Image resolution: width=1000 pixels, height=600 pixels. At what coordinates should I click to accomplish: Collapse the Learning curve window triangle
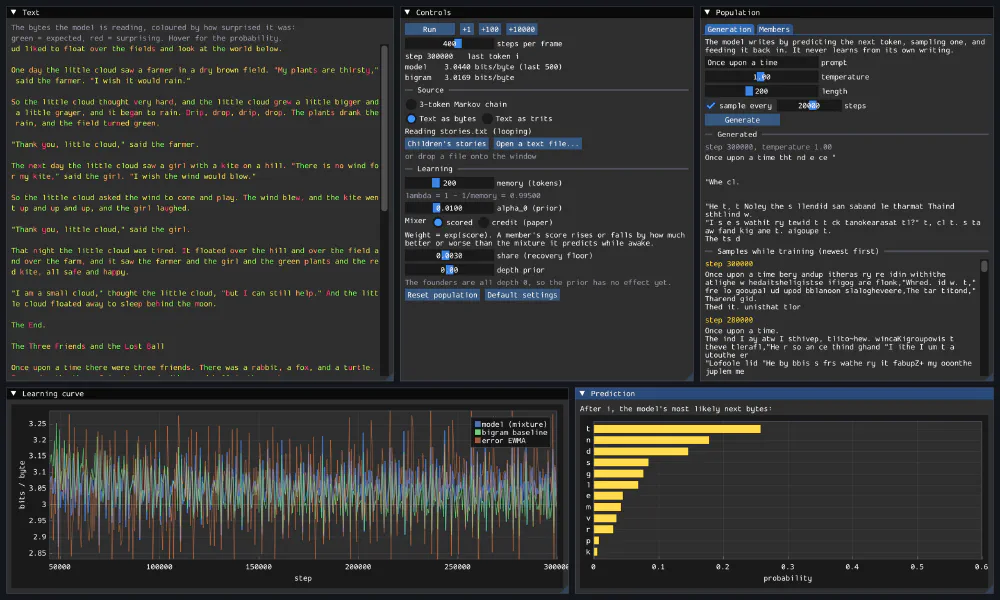point(13,393)
